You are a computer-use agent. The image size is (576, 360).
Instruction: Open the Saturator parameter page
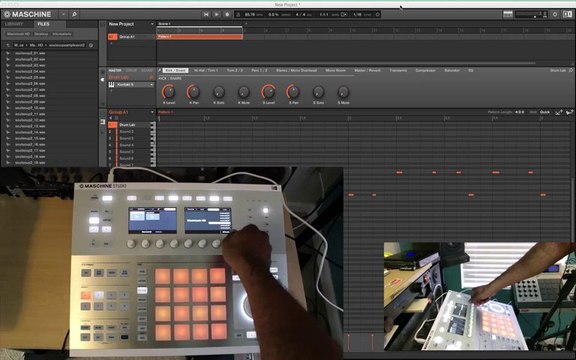452,70
